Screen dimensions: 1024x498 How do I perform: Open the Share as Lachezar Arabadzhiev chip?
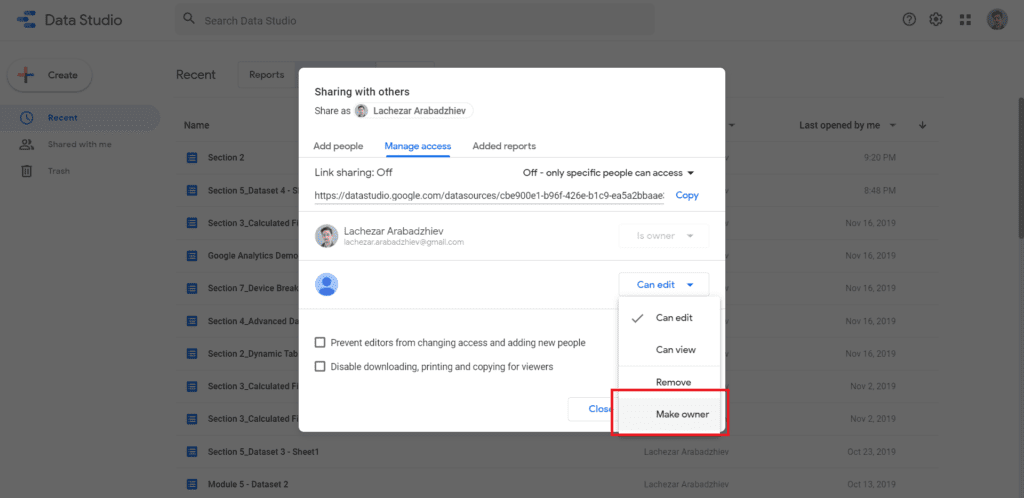point(414,111)
